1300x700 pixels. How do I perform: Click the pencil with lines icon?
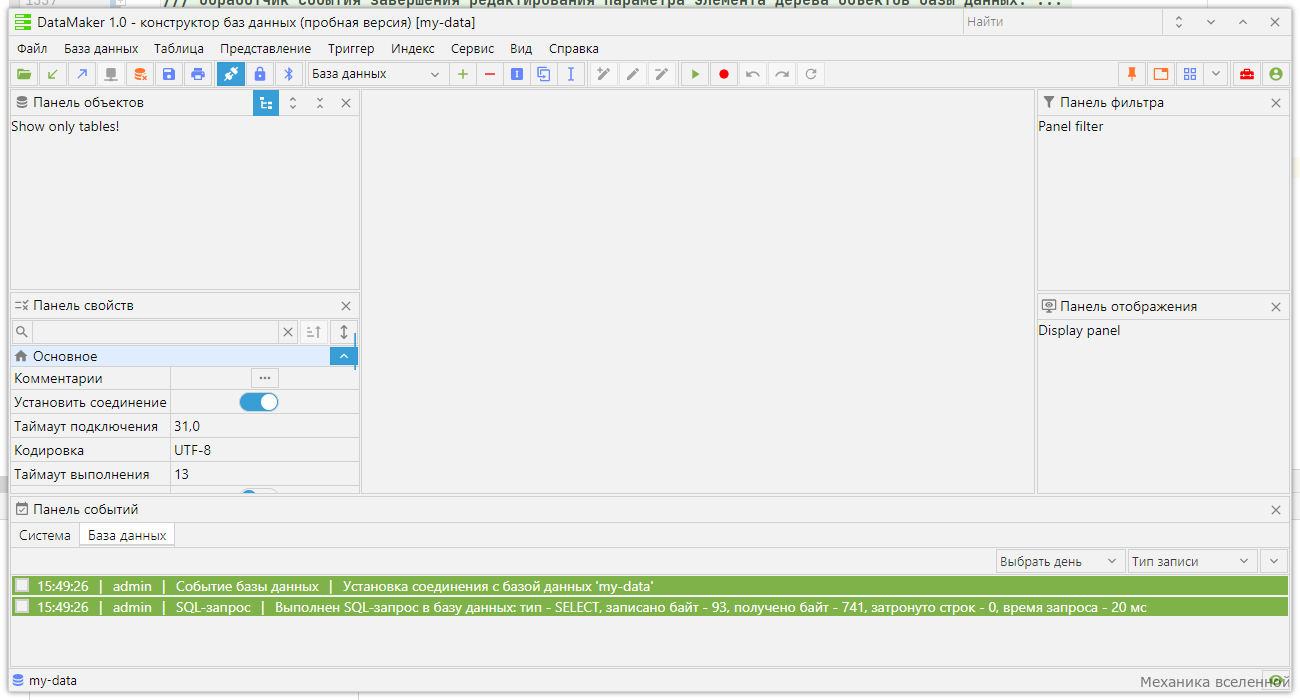661,74
